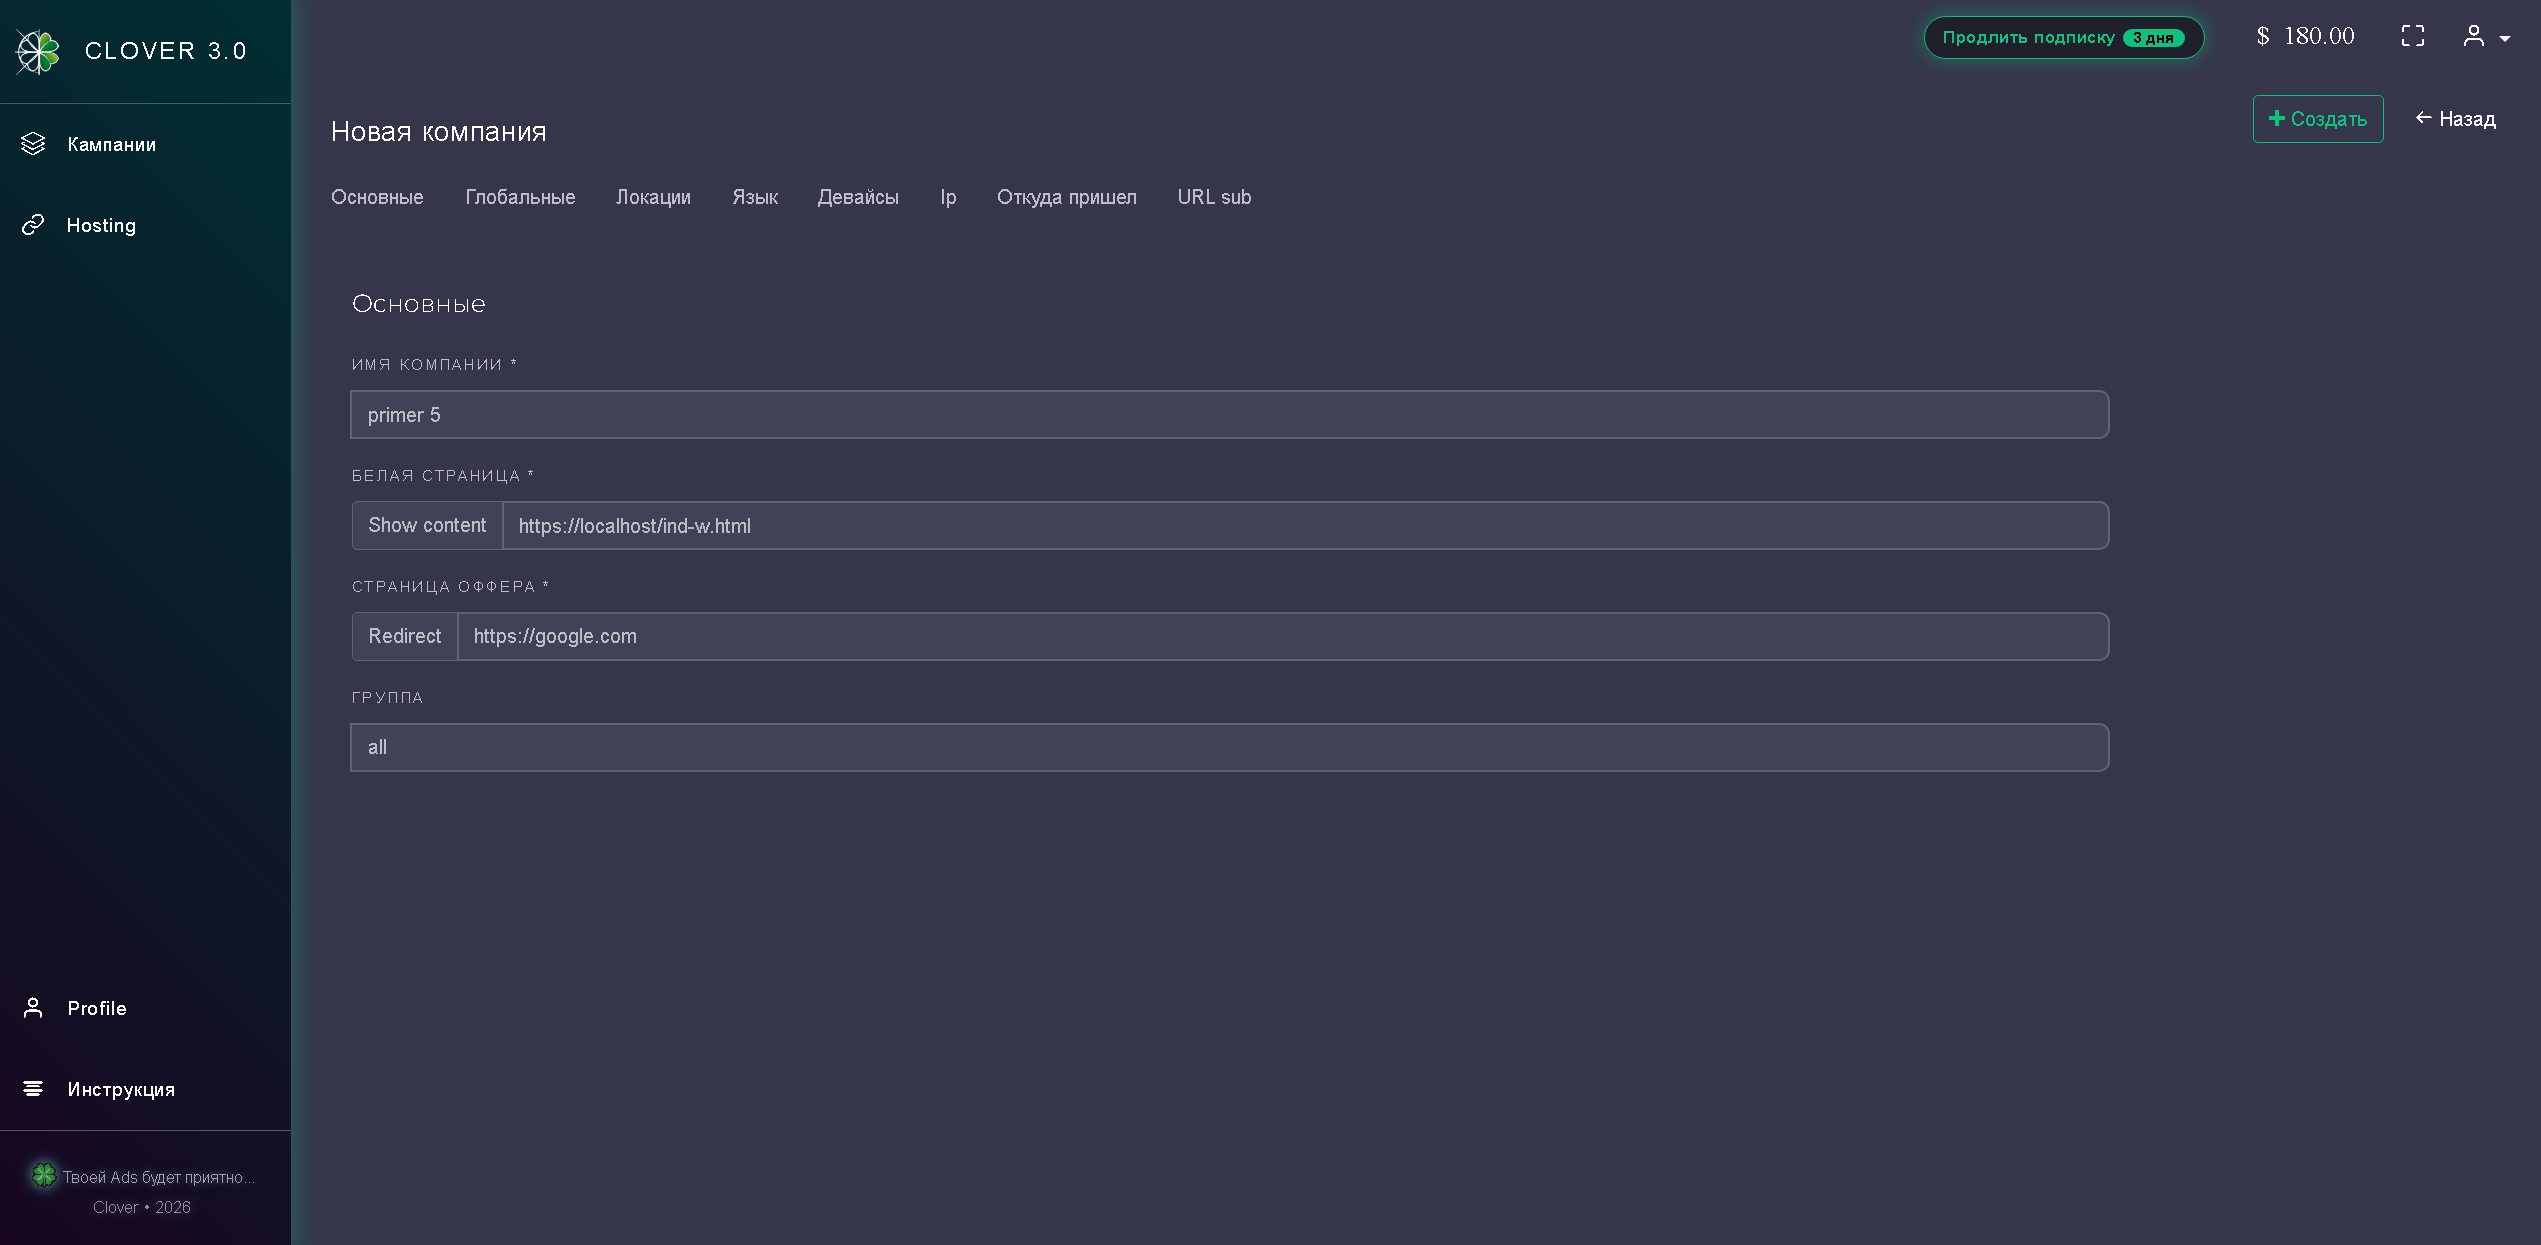Click the small clover footer icon

(x=44, y=1175)
